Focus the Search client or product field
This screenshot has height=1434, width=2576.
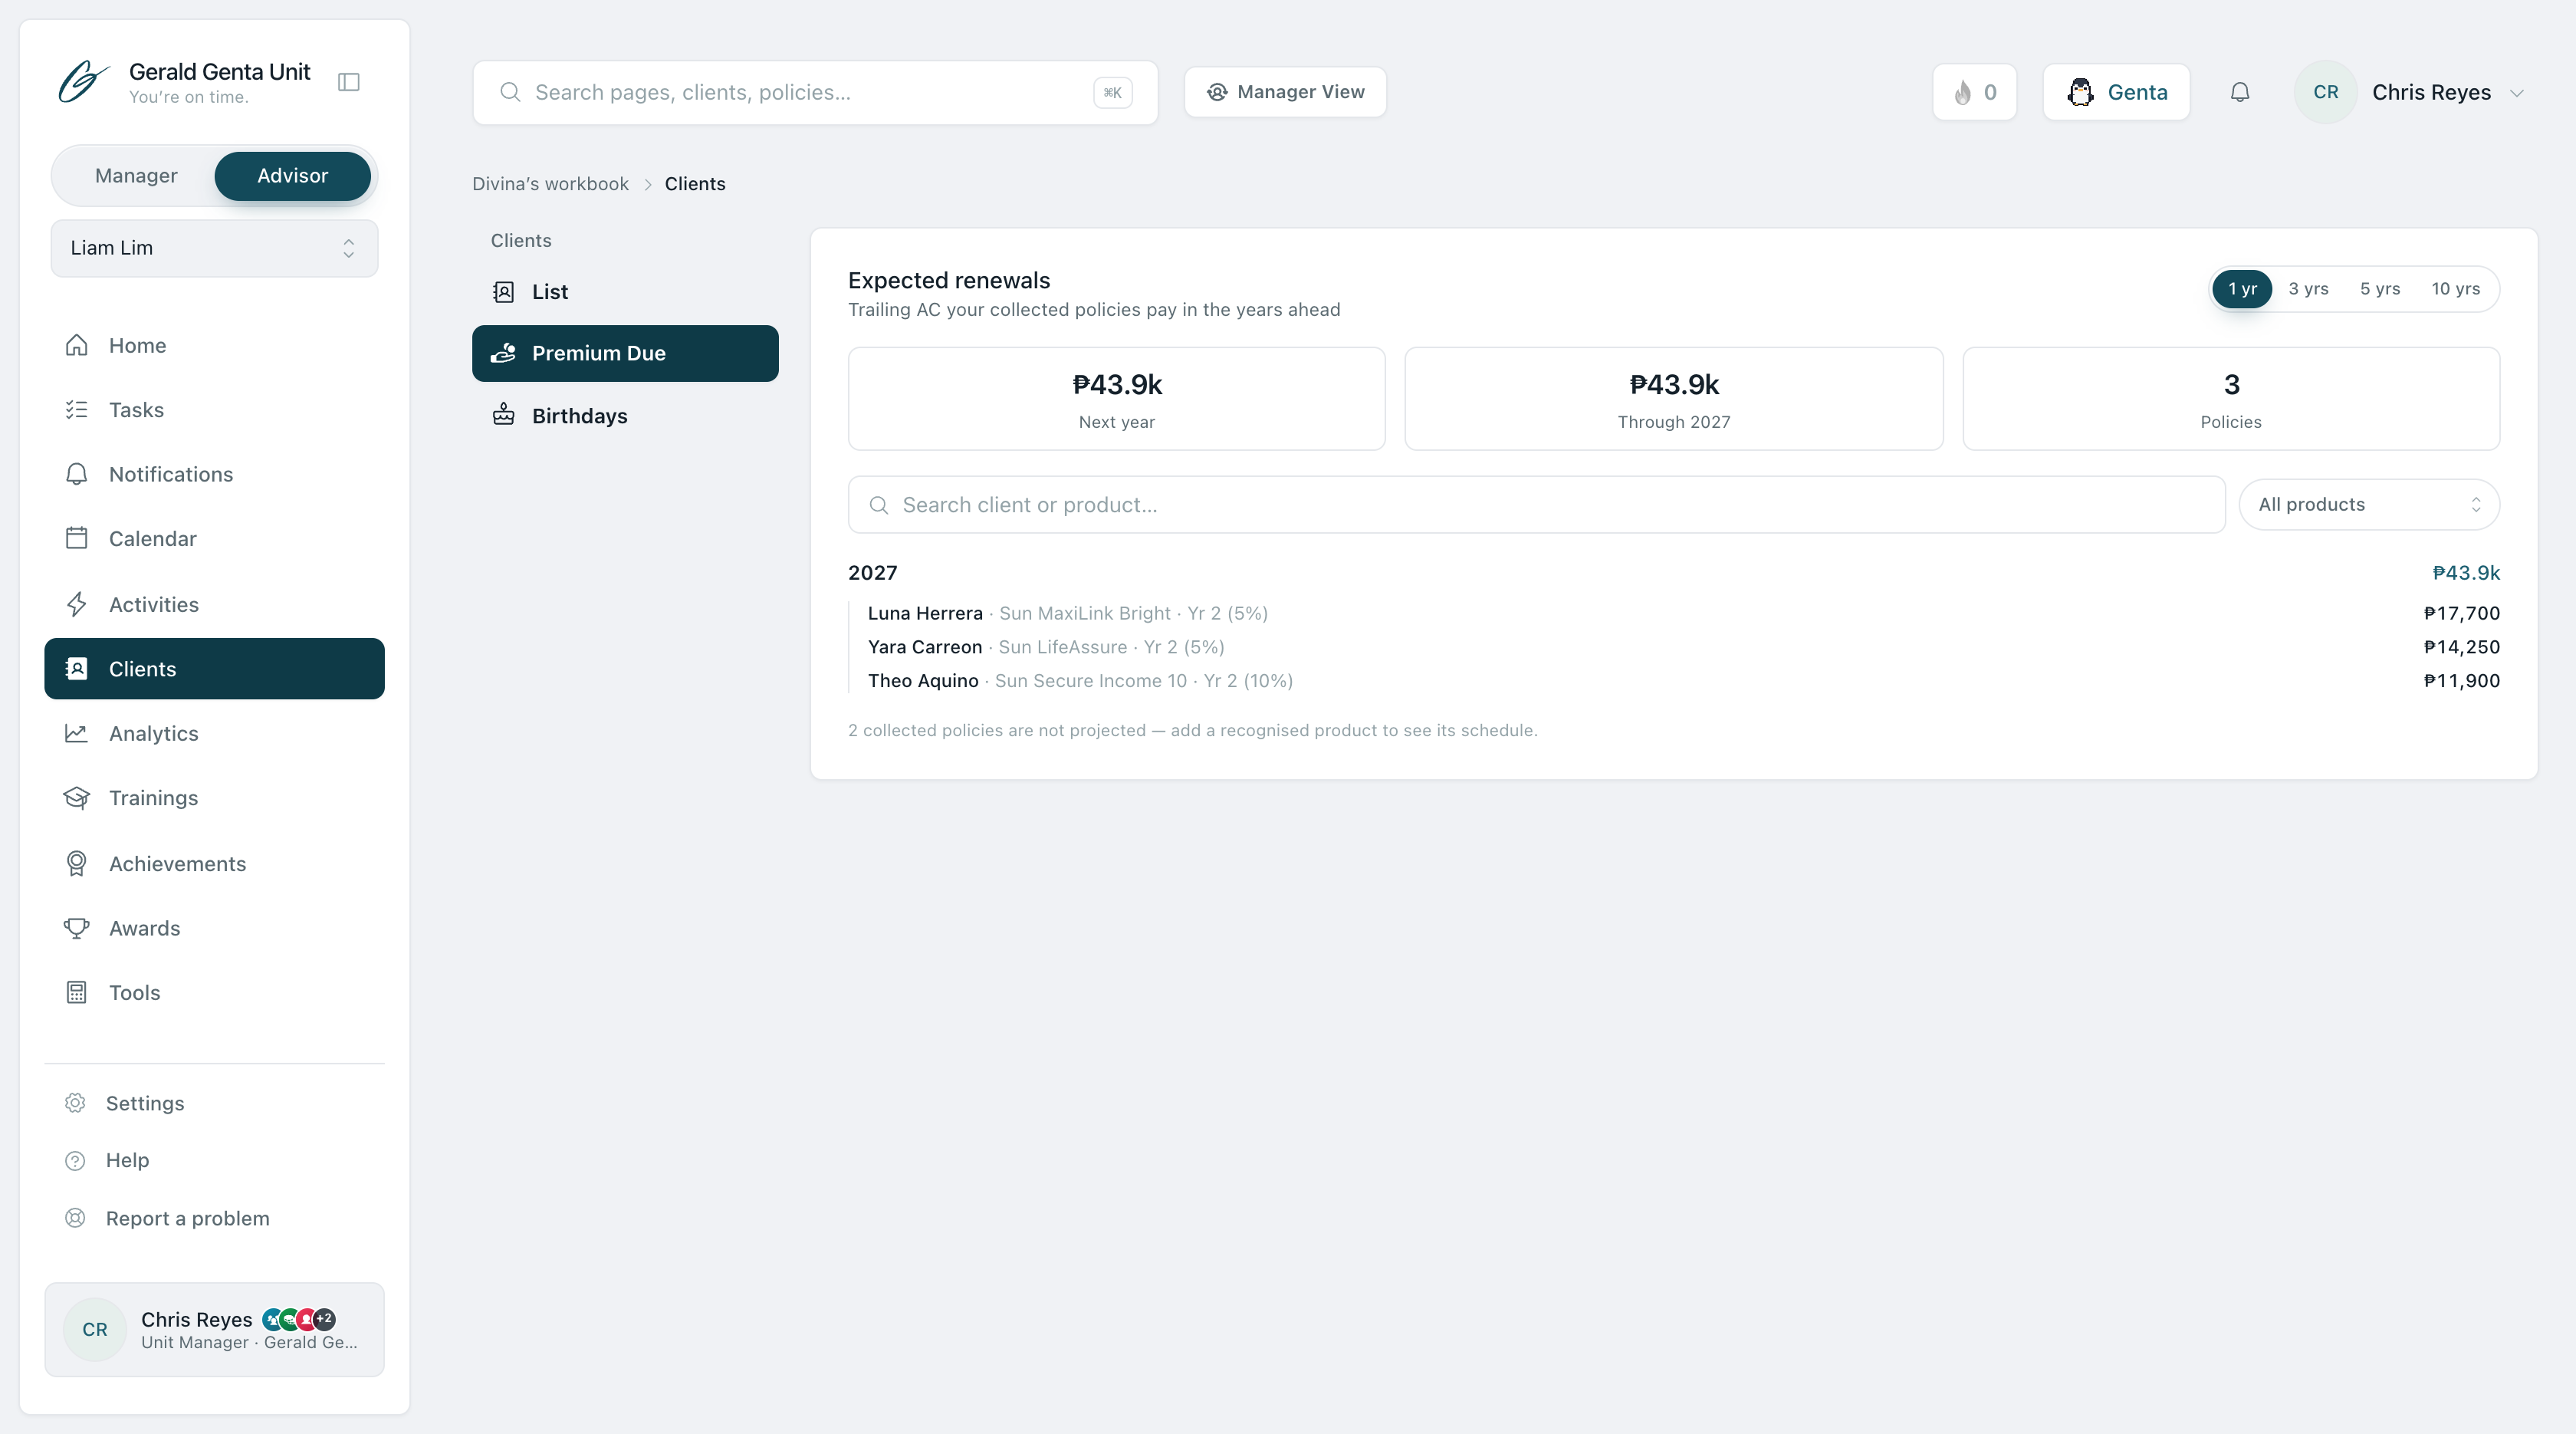coord(1536,505)
